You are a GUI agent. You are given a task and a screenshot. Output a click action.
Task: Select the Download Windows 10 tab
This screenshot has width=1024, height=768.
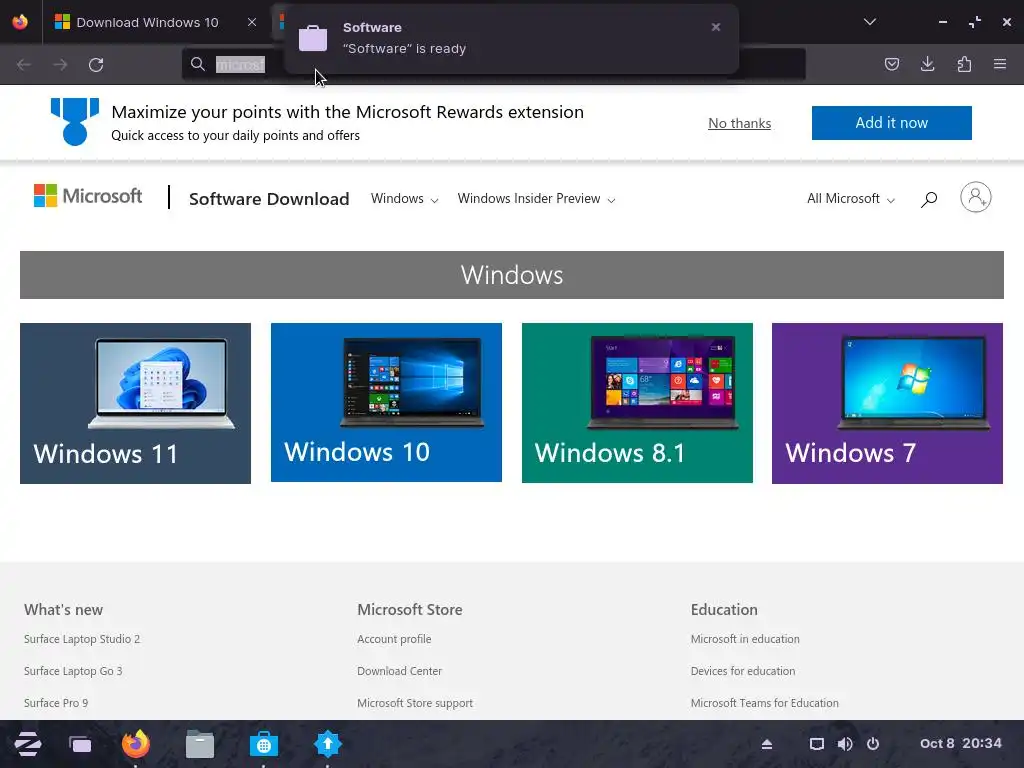pyautogui.click(x=147, y=22)
